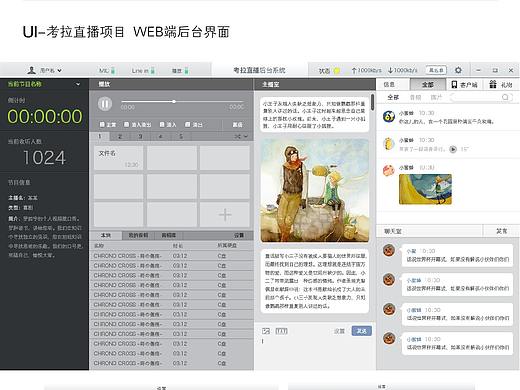Click the download speed arrow 1000kb/s

[x=390, y=70]
